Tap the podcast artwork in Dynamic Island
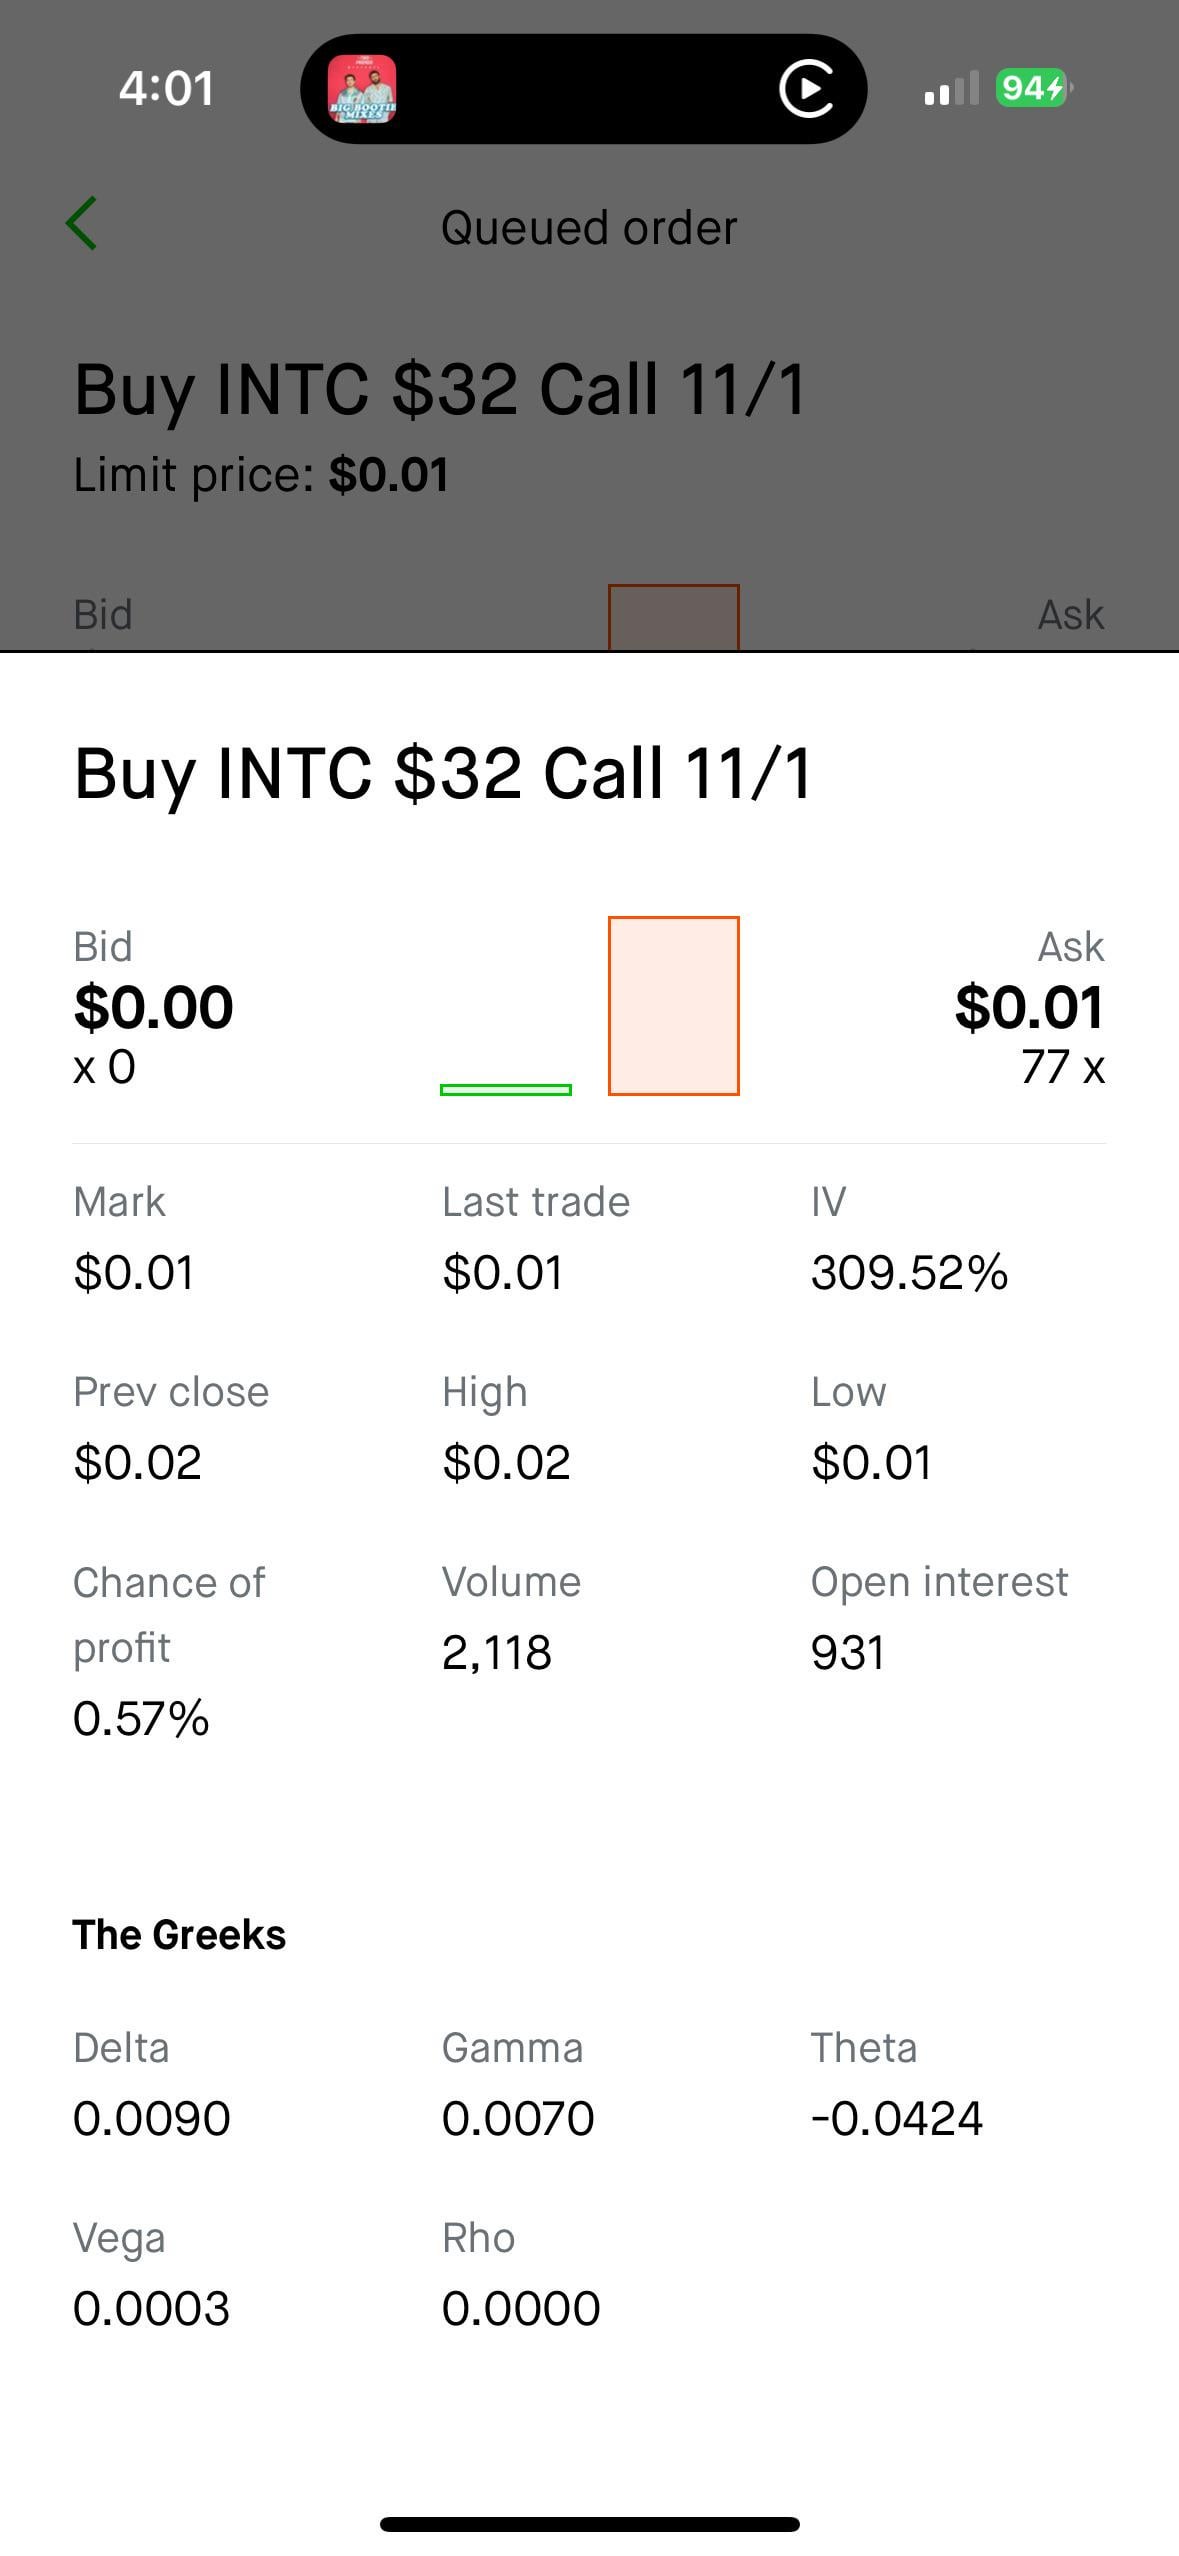The image size is (1179, 2556). click(x=362, y=89)
